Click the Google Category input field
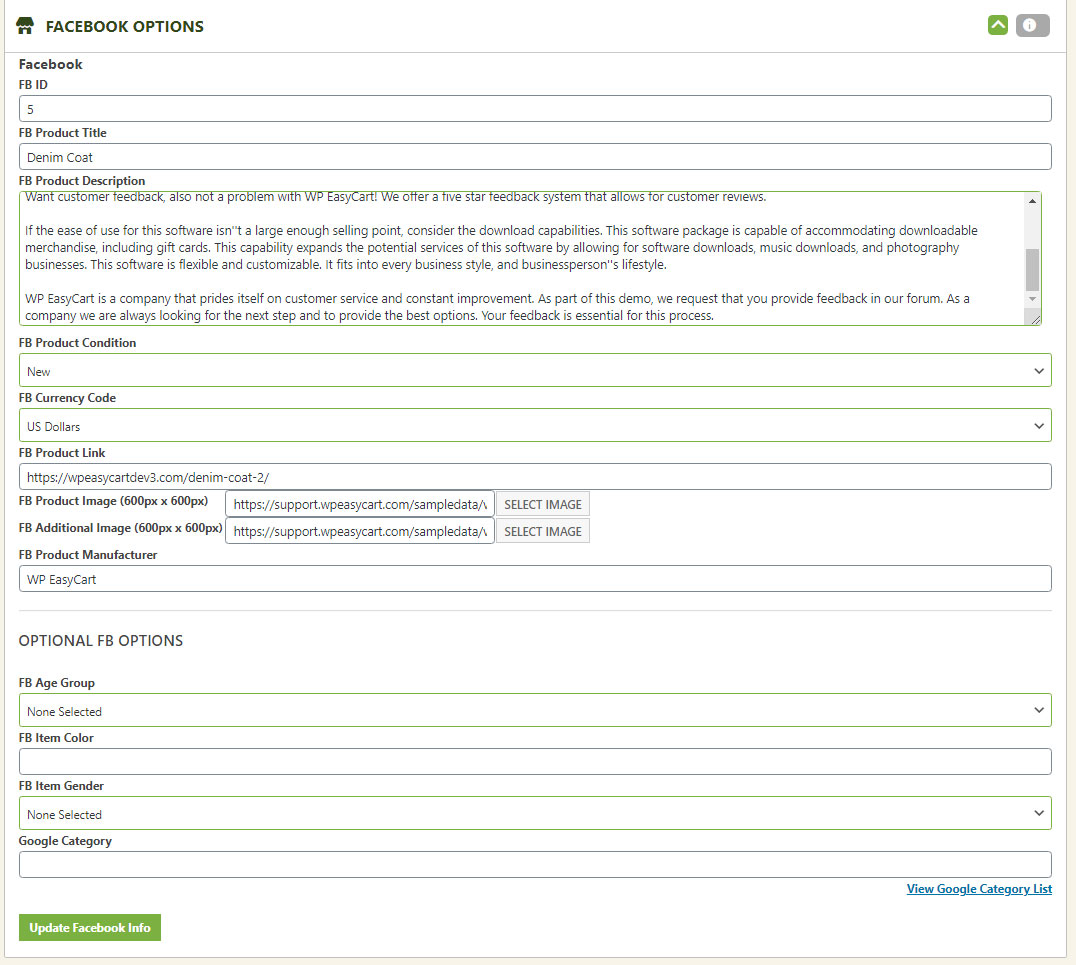The width and height of the screenshot is (1076, 965). pyautogui.click(x=535, y=864)
